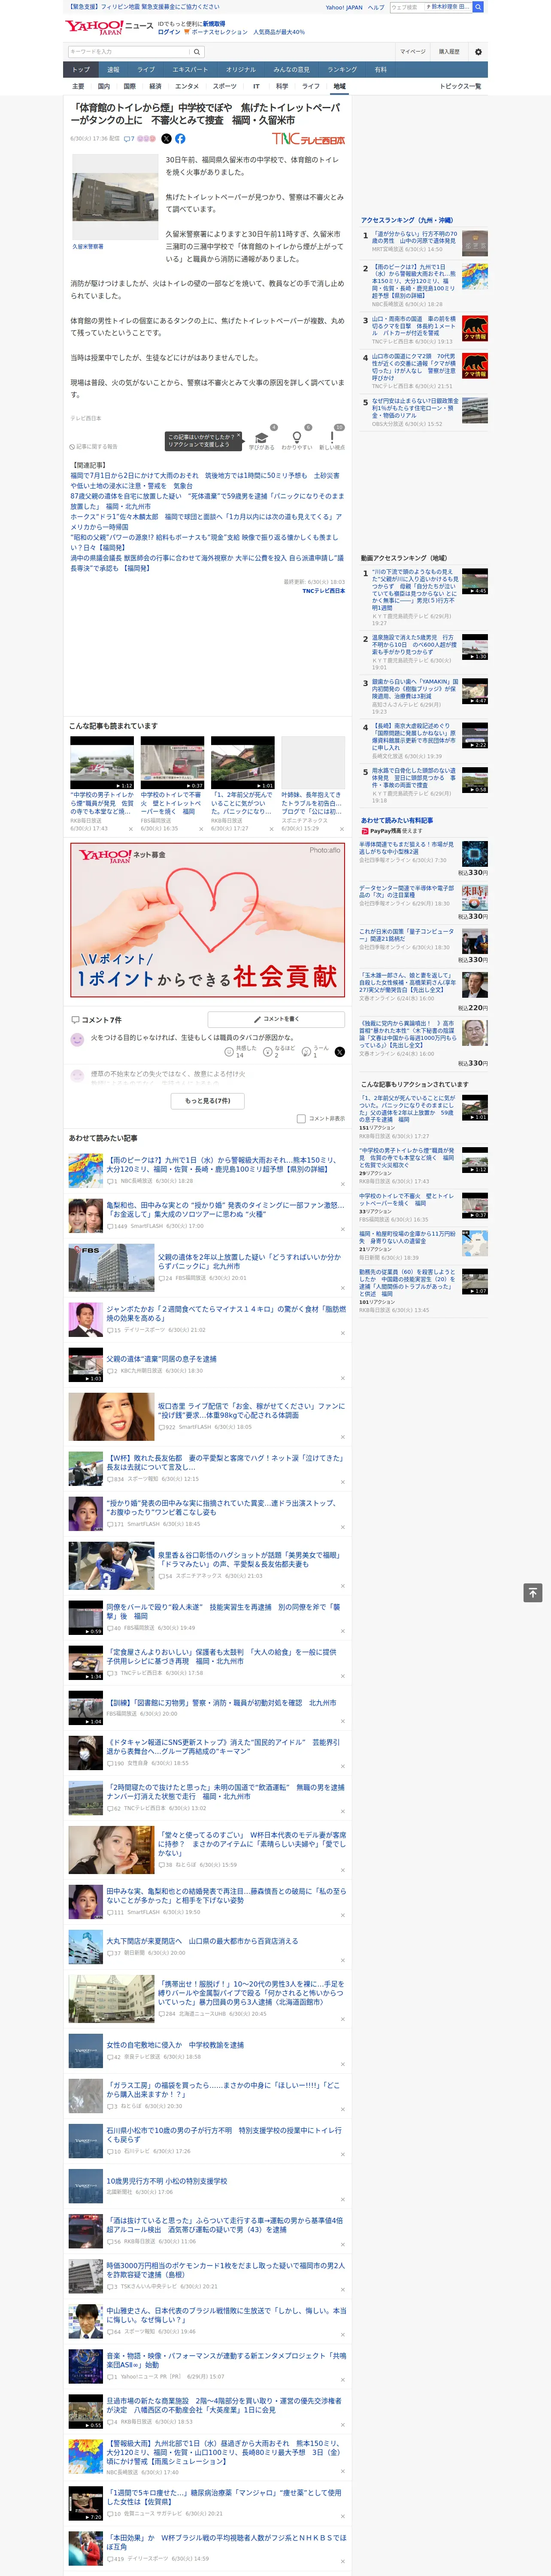Open article 大丸下関店が来夏閉店へ
Viewport: 551px width, 2576px height.
pyautogui.click(x=202, y=1941)
